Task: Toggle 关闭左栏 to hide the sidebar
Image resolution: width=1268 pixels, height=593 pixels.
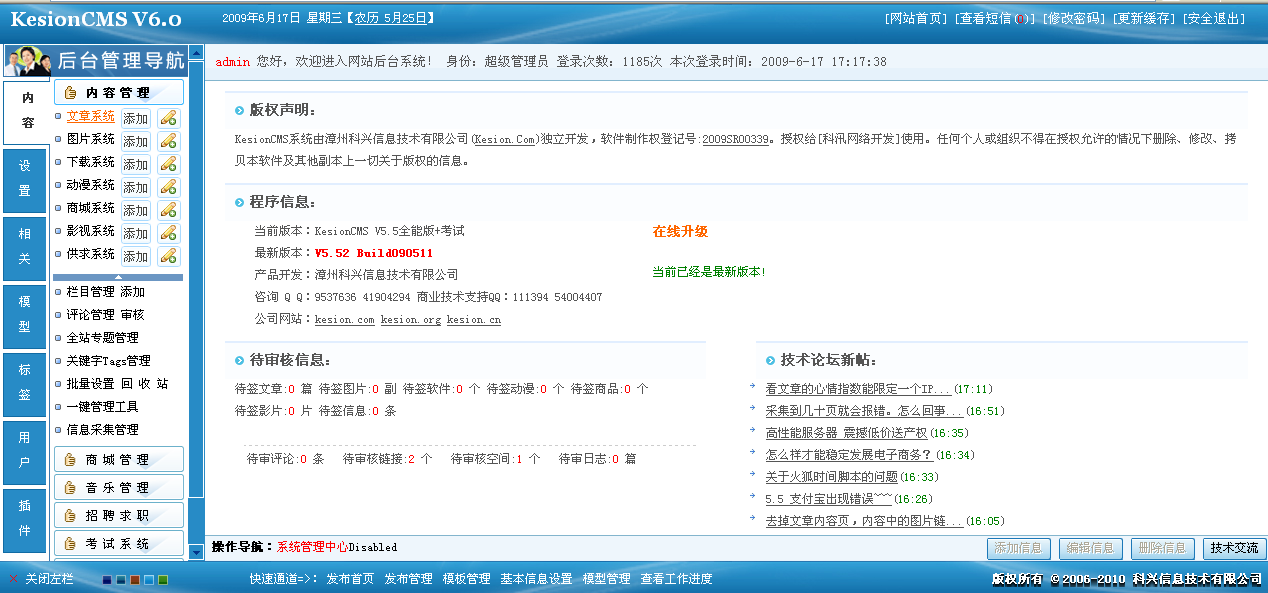Action: 49,578
